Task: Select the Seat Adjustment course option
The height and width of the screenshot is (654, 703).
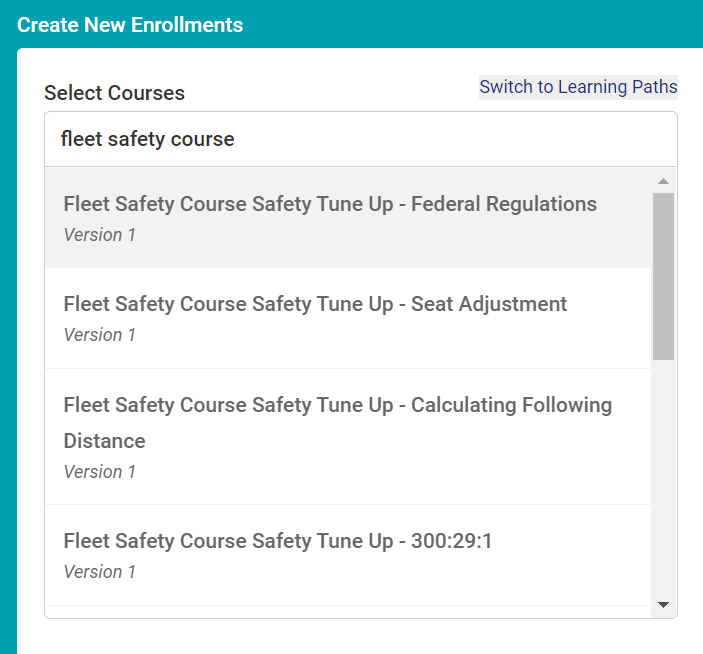Action: pyautogui.click(x=315, y=304)
